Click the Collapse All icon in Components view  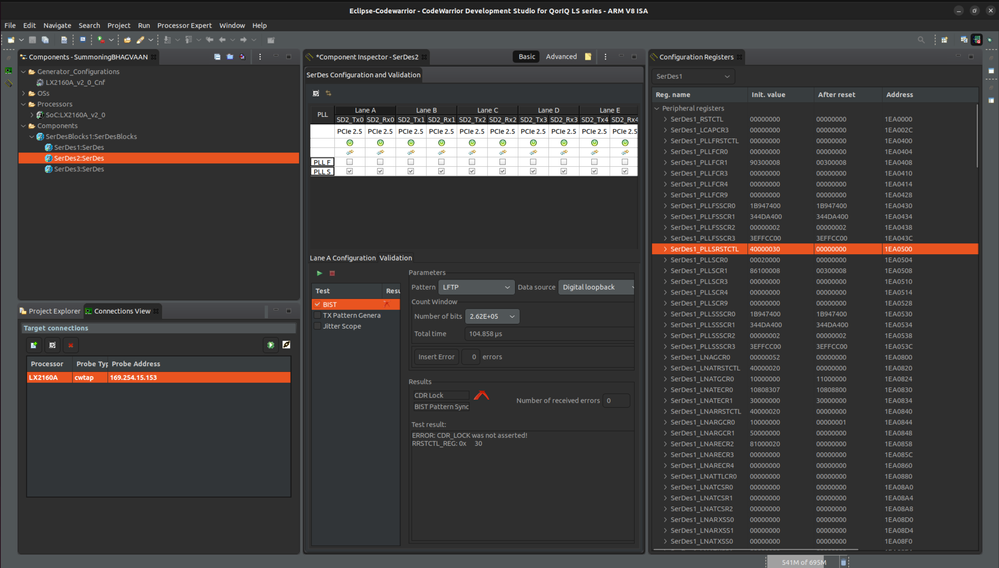click(217, 57)
